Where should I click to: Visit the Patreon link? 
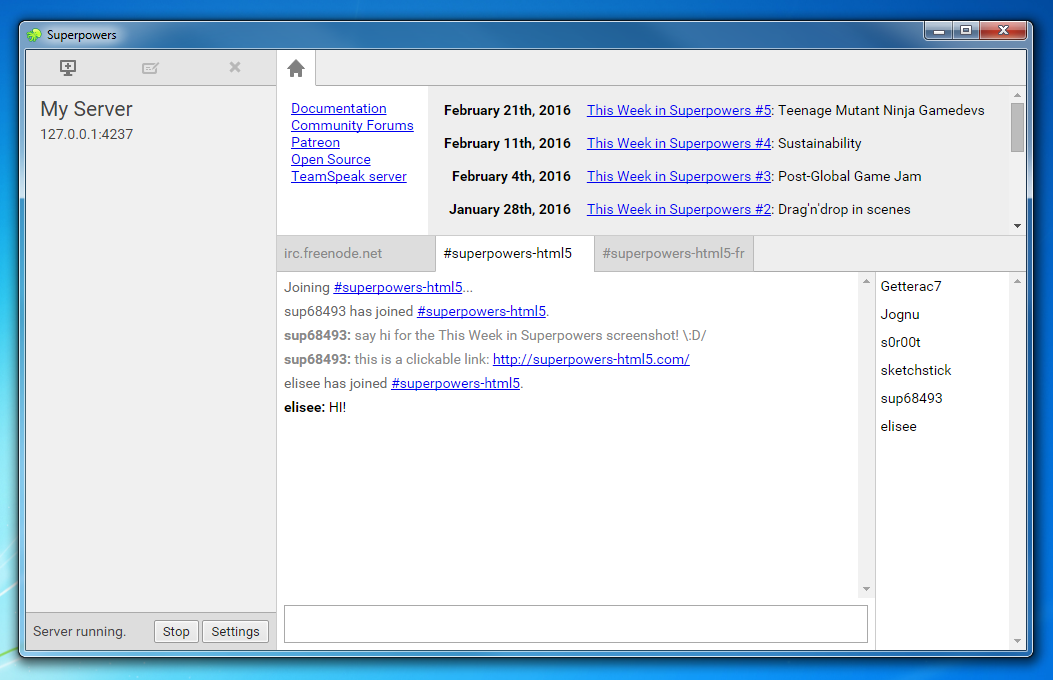pos(315,142)
